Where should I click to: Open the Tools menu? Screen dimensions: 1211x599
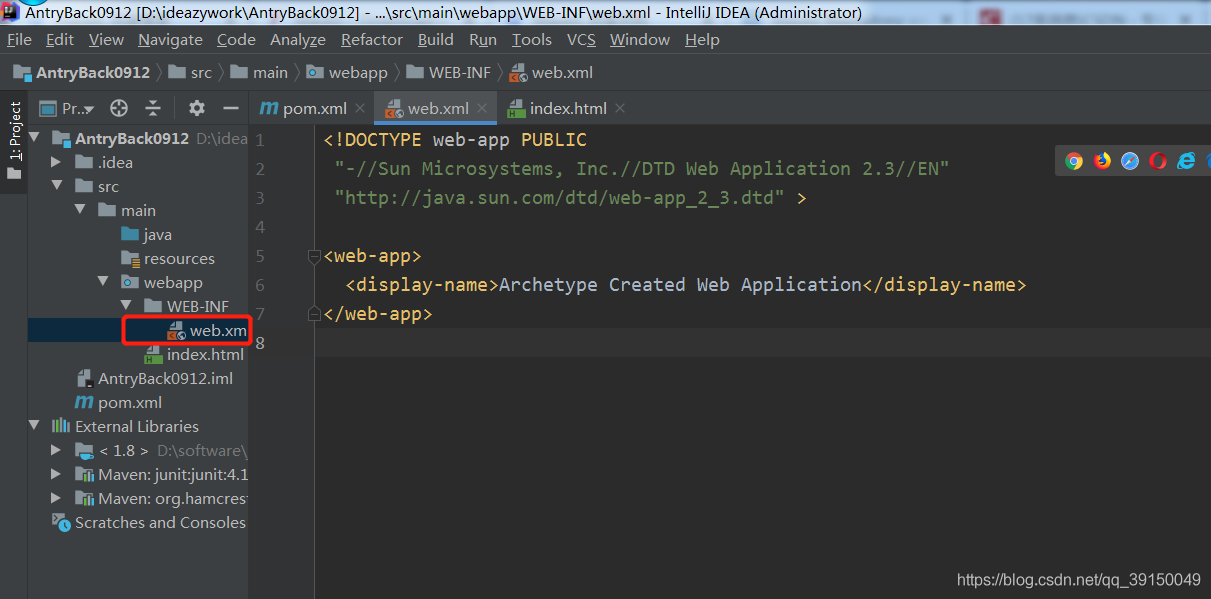pos(532,39)
